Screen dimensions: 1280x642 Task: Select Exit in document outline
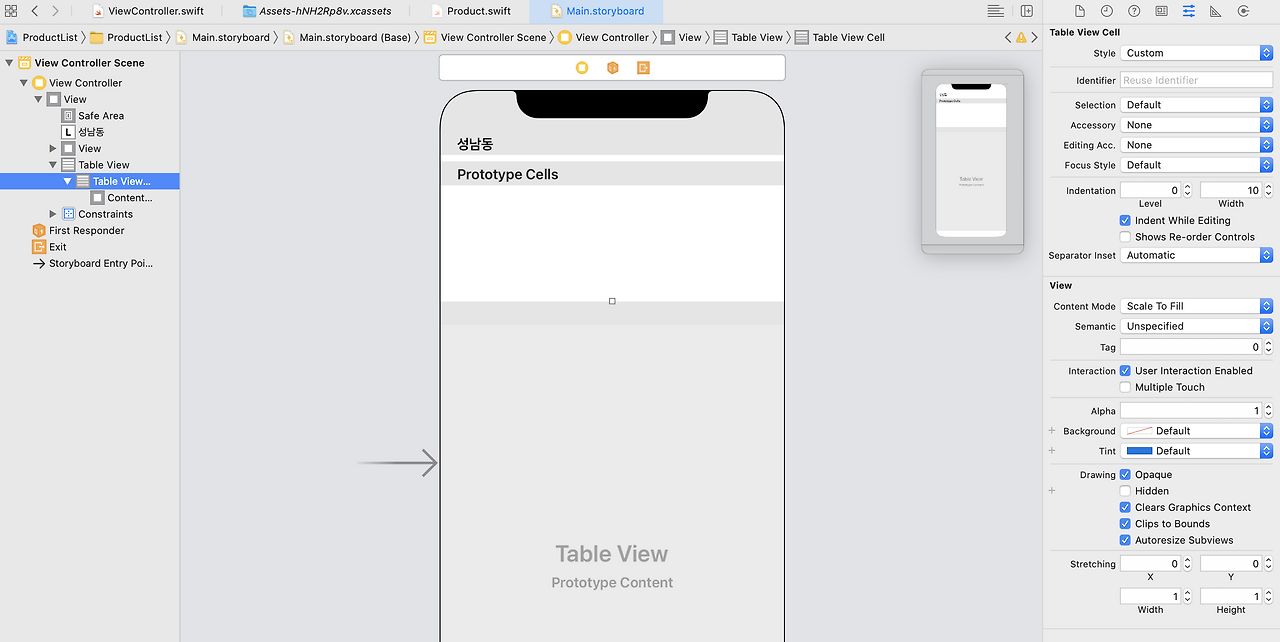pos(58,247)
